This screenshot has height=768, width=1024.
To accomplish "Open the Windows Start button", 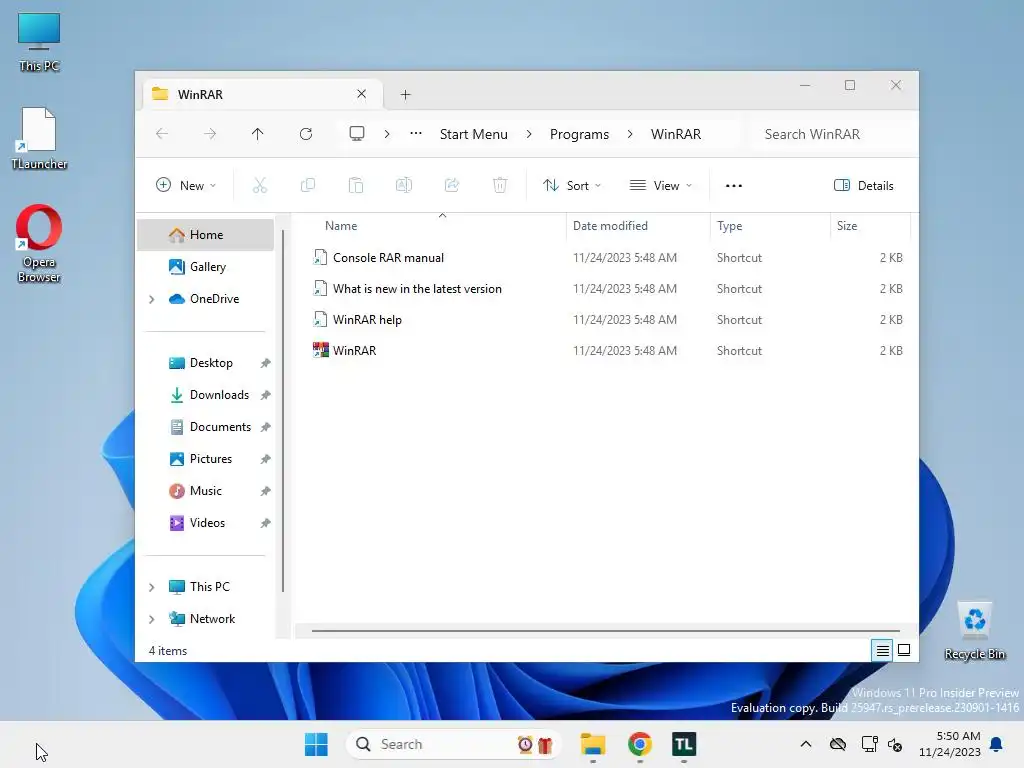I will 316,744.
